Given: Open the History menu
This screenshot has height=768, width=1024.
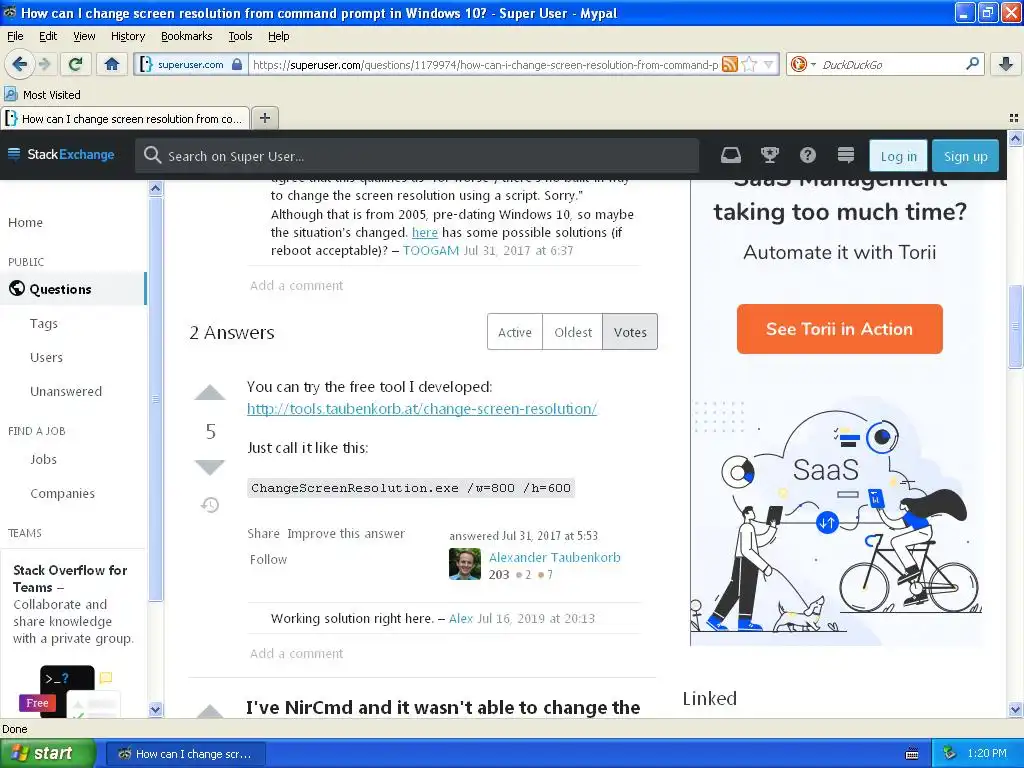Looking at the screenshot, I should (128, 36).
